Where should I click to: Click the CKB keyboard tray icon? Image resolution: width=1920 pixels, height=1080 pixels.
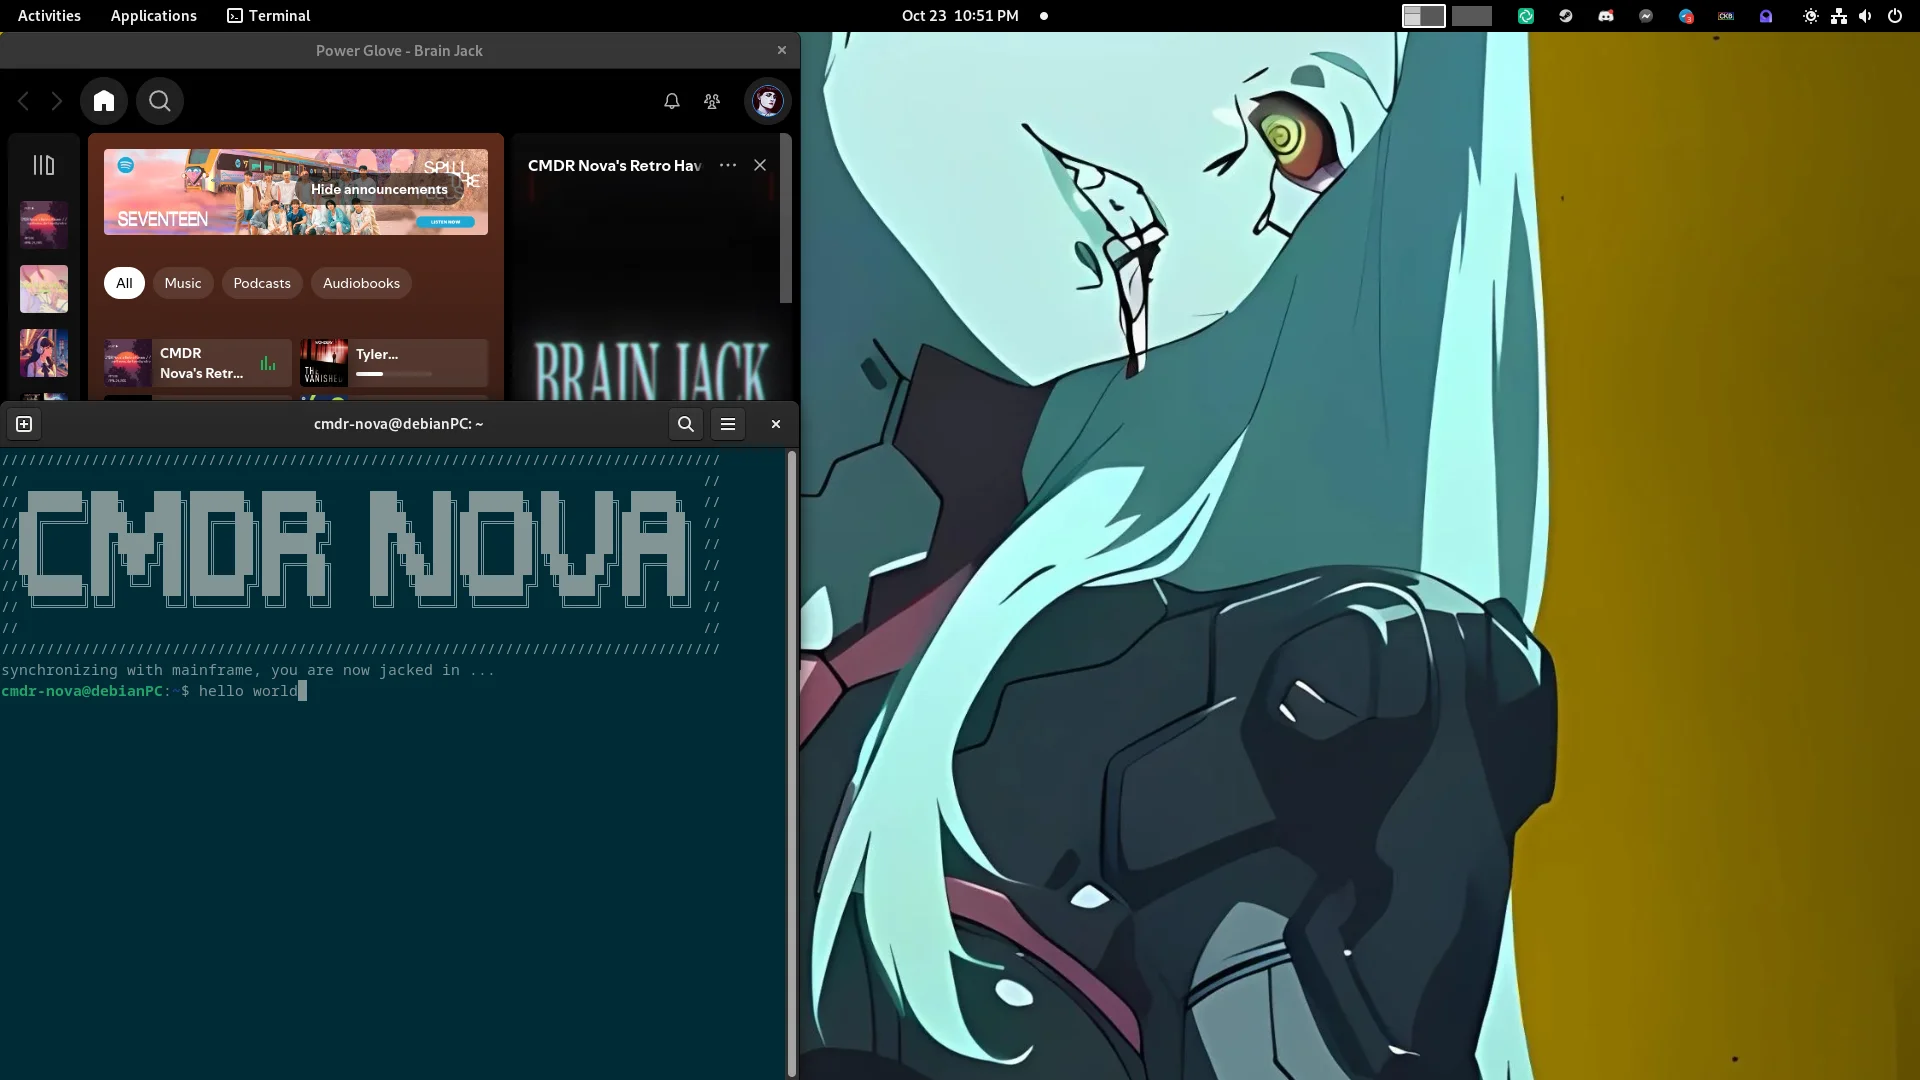[x=1726, y=16]
